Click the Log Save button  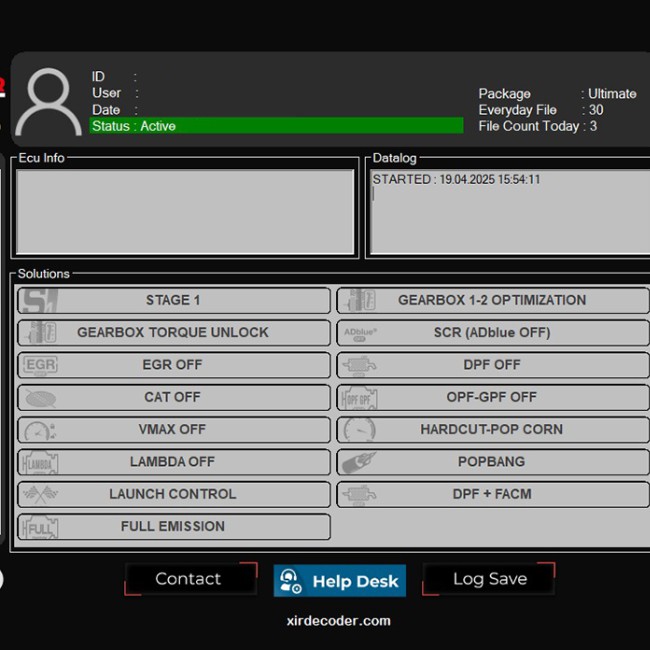(489, 579)
